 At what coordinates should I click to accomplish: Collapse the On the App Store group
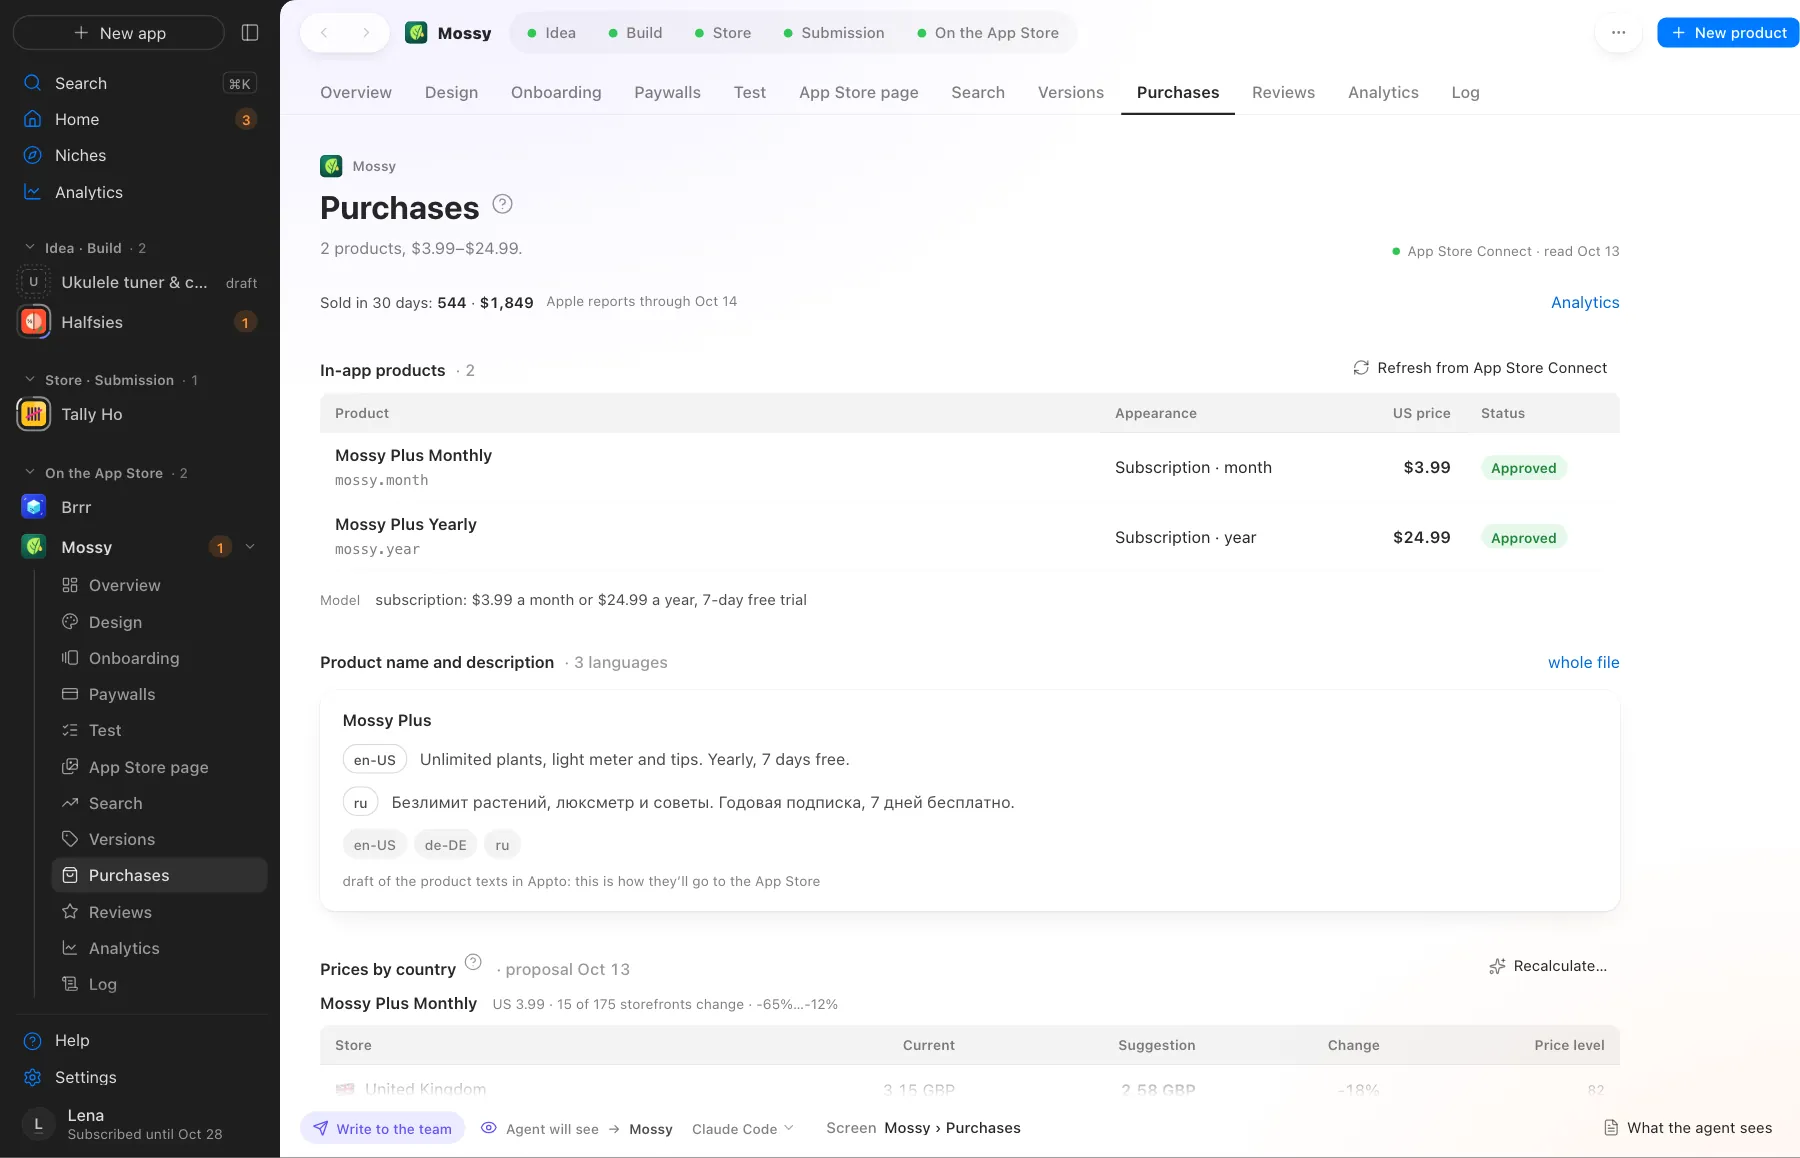point(29,472)
